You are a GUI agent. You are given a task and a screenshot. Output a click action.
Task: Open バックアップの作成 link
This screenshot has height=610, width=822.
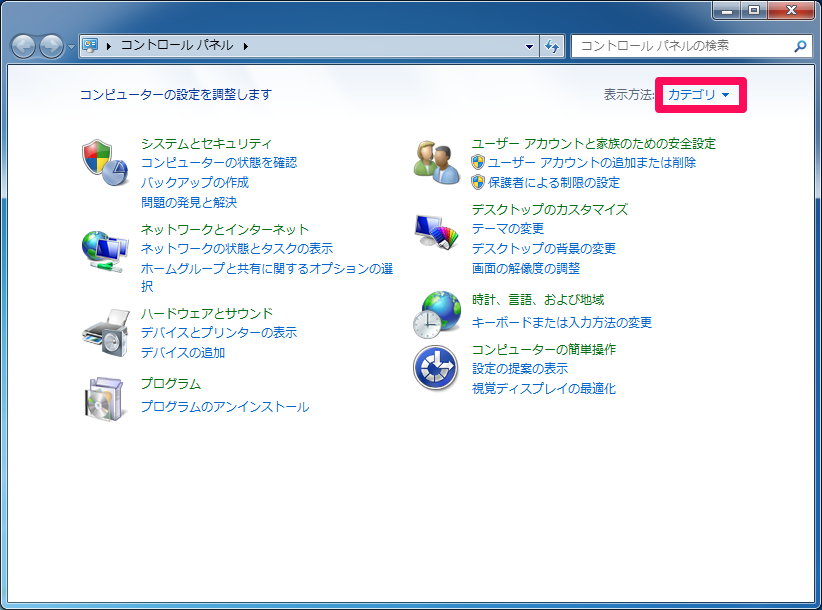coord(195,183)
